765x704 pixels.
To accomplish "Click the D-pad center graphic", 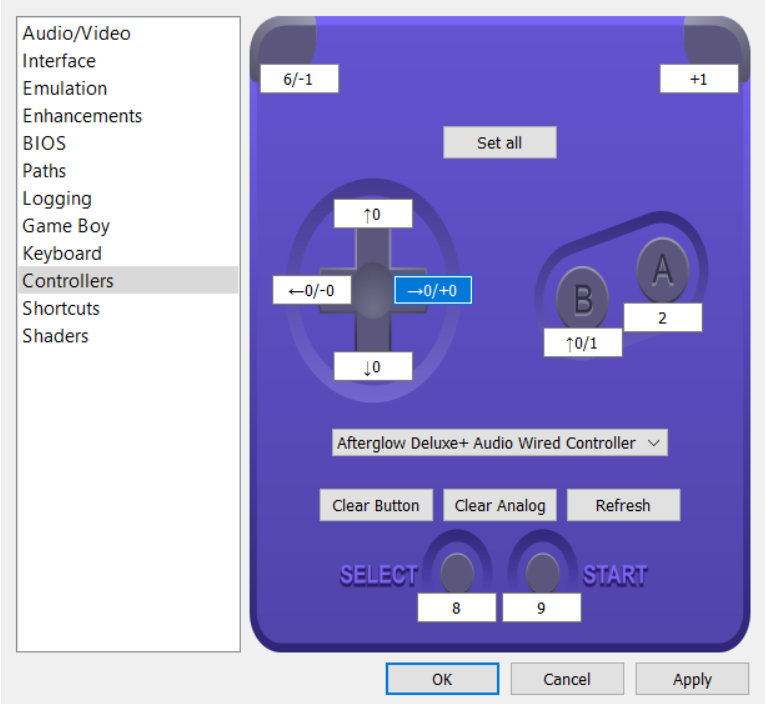I will pos(372,291).
